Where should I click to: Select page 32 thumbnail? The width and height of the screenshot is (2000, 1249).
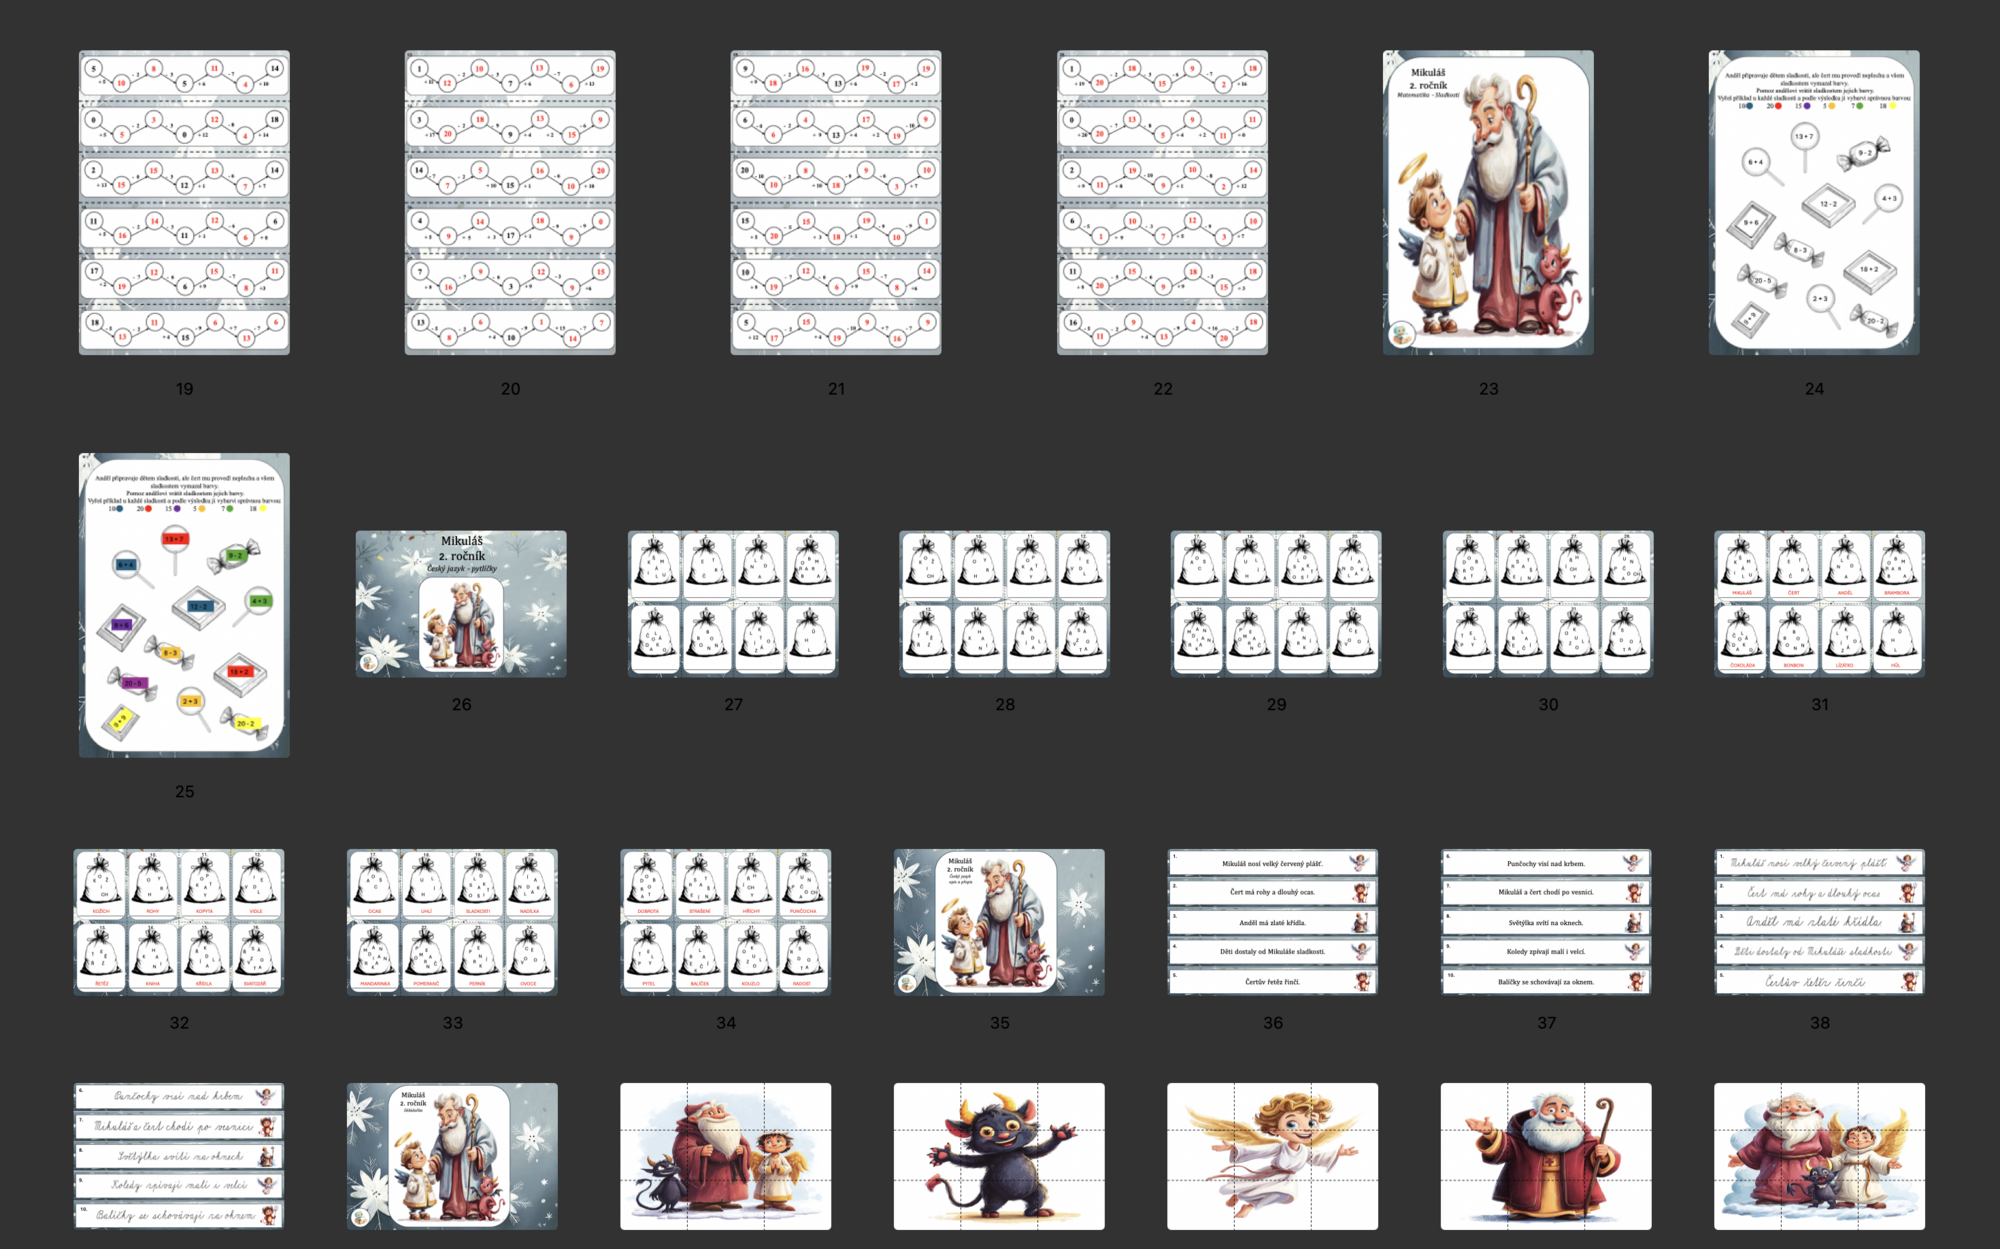coord(179,921)
